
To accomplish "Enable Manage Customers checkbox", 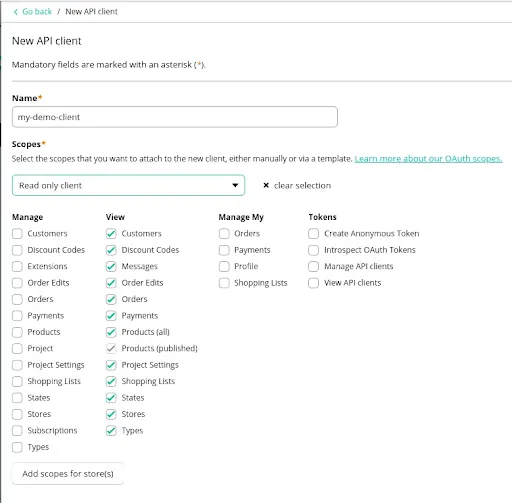I will pyautogui.click(x=17, y=234).
